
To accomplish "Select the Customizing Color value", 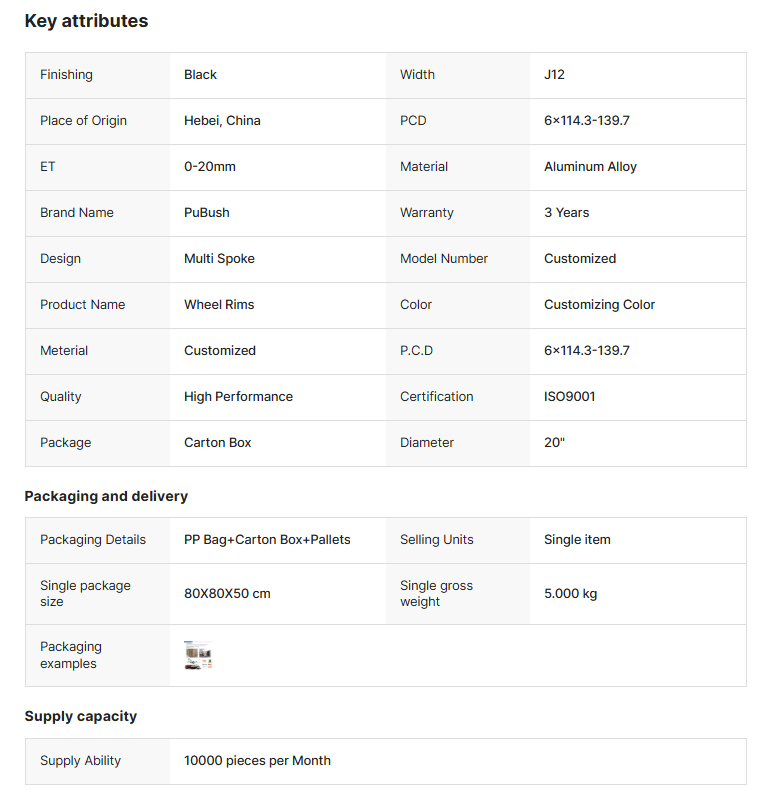I will (x=599, y=305).
